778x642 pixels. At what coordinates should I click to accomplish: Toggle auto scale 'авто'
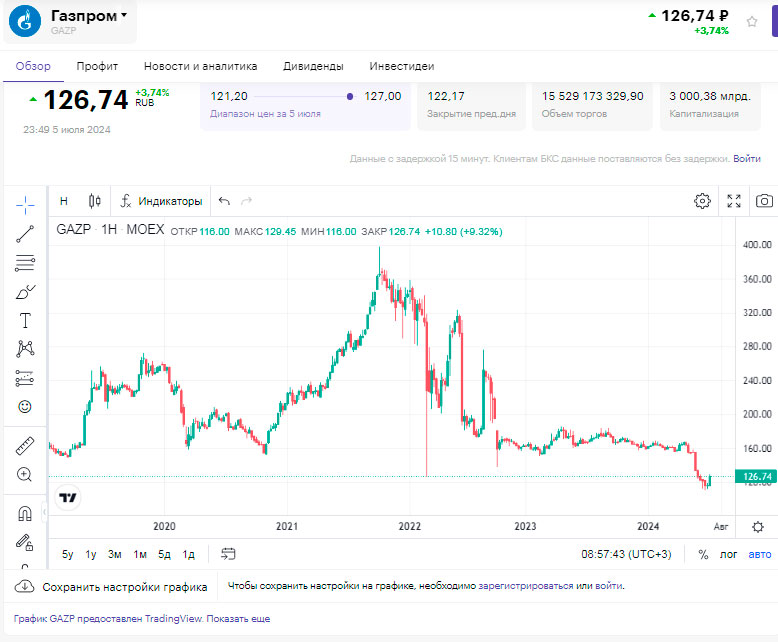coord(760,554)
